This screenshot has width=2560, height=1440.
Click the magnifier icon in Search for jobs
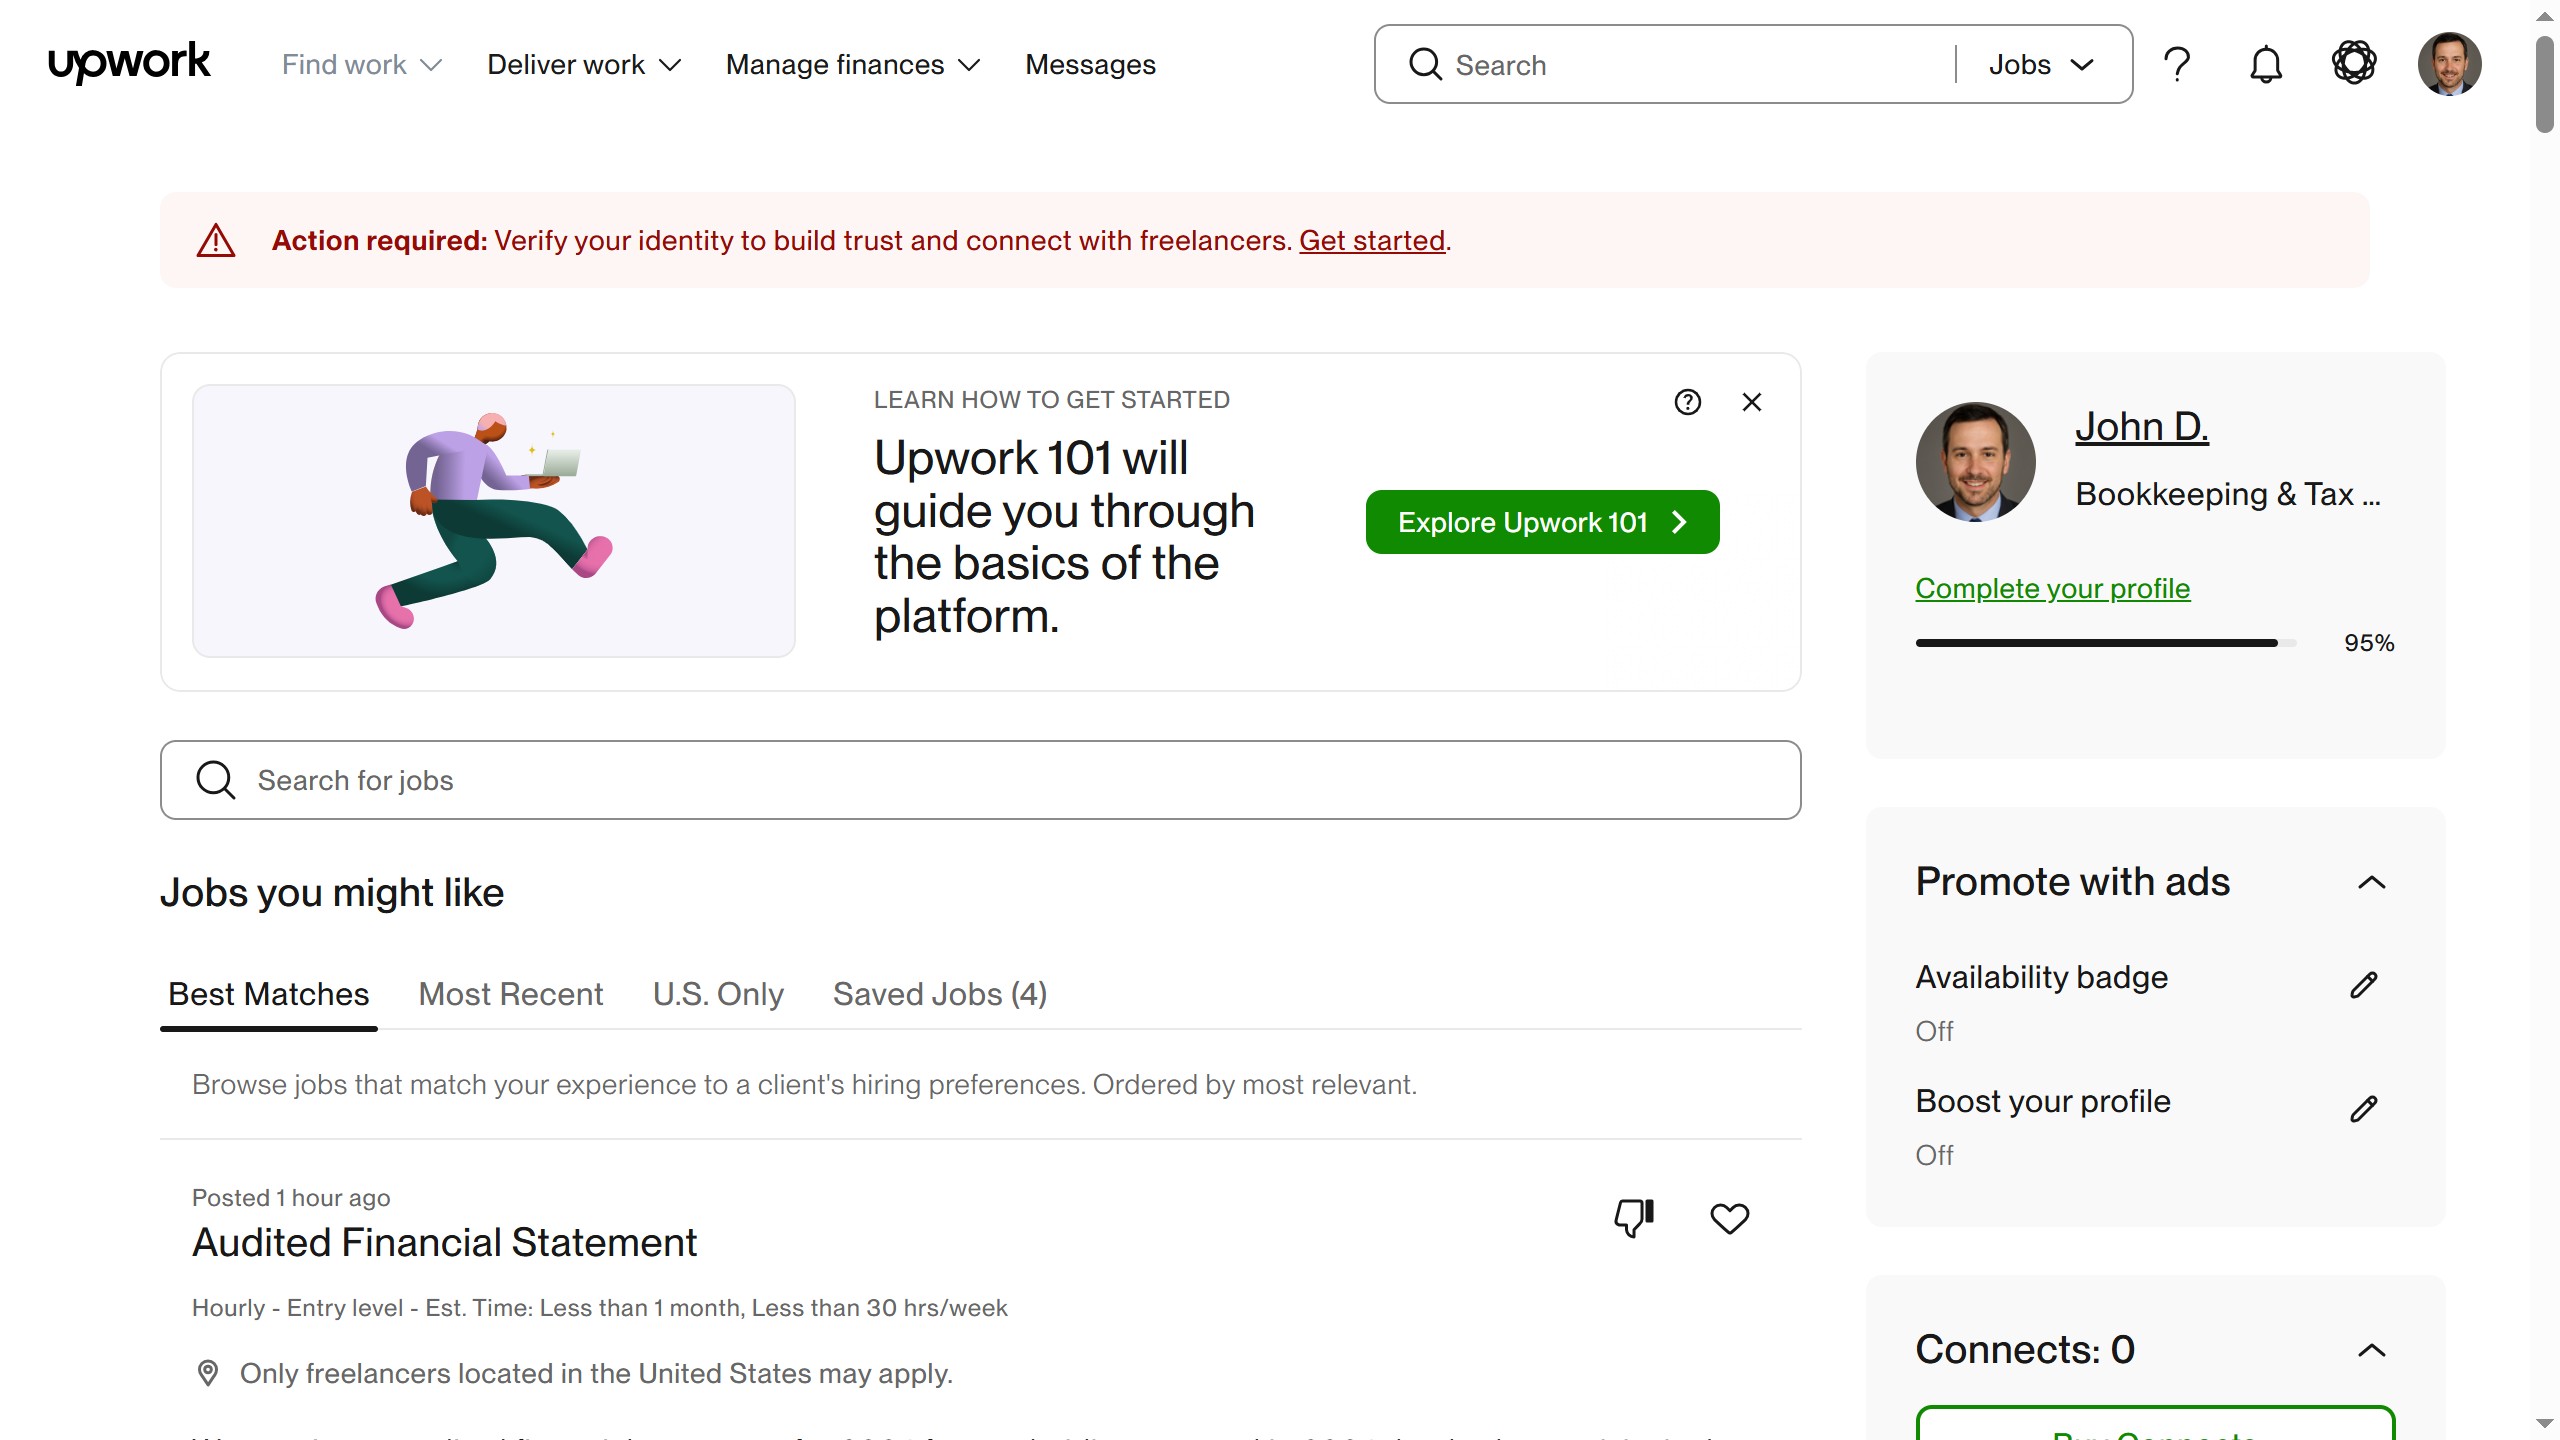point(216,780)
